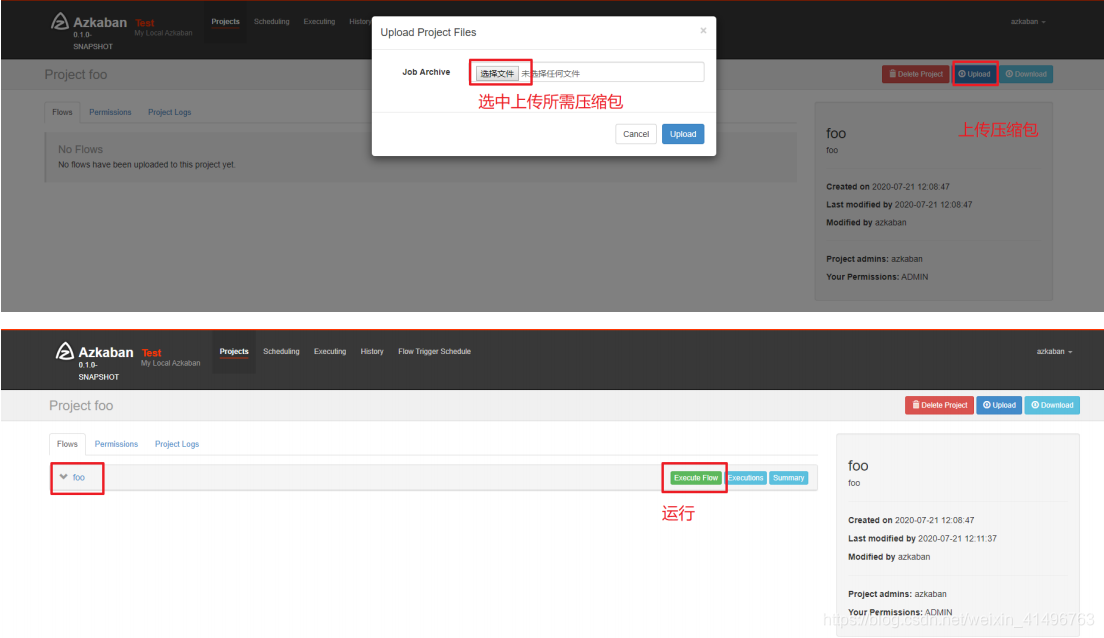Click the Upload icon button in project header
1104x638 pixels.
pos(975,73)
